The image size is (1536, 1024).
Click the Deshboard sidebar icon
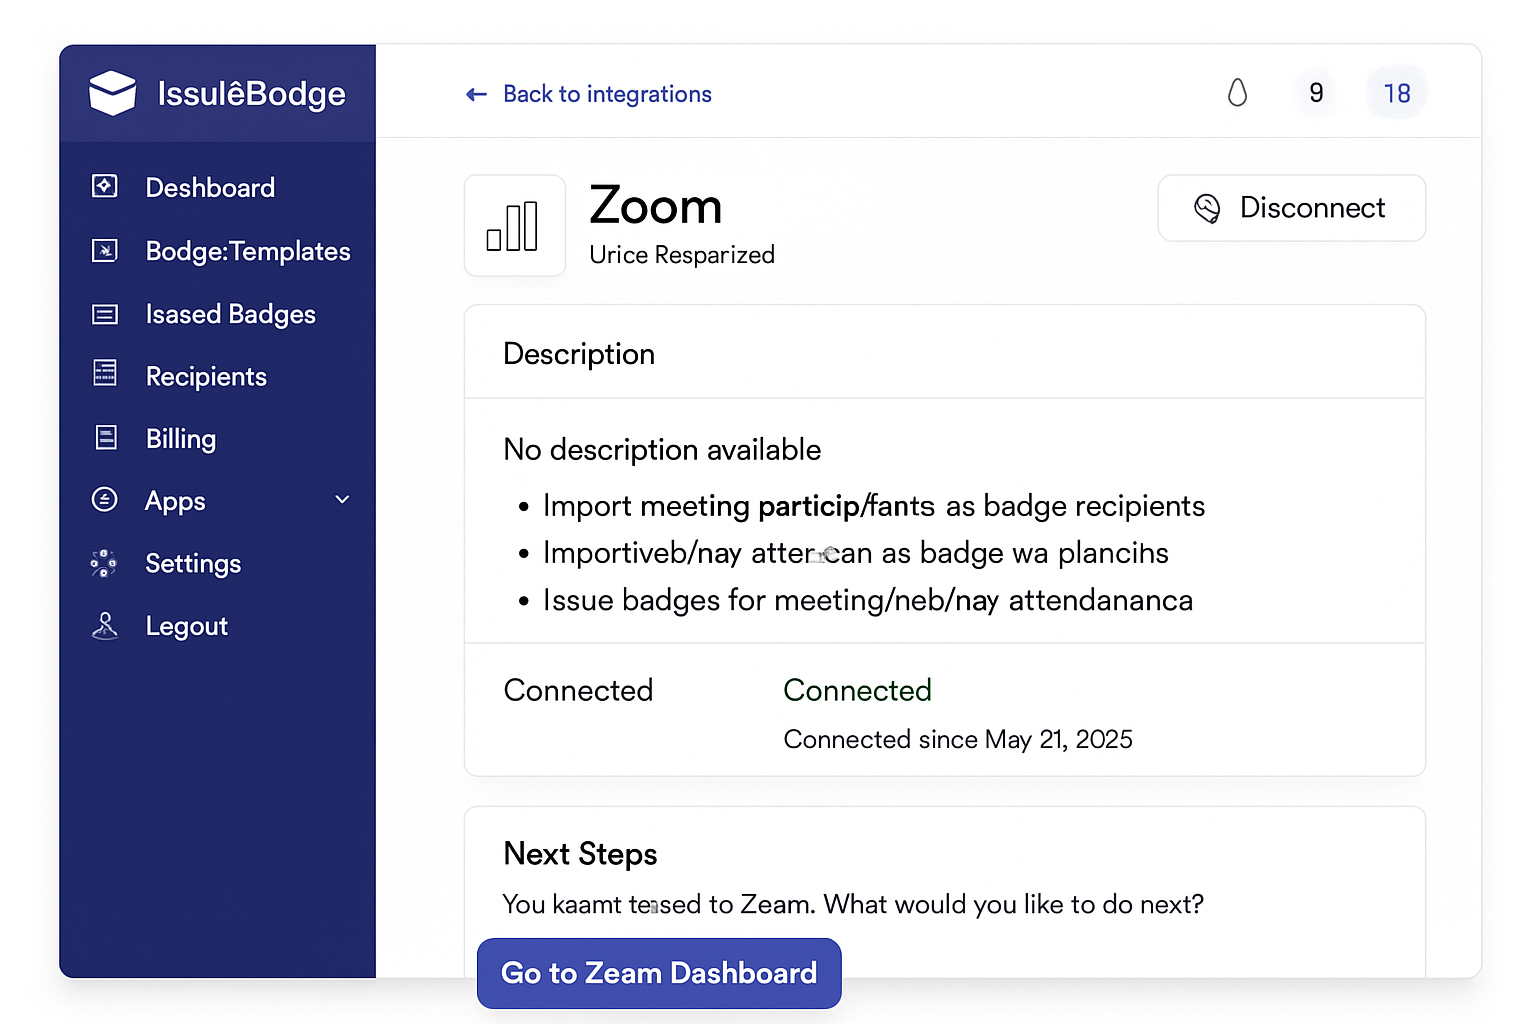click(x=105, y=186)
